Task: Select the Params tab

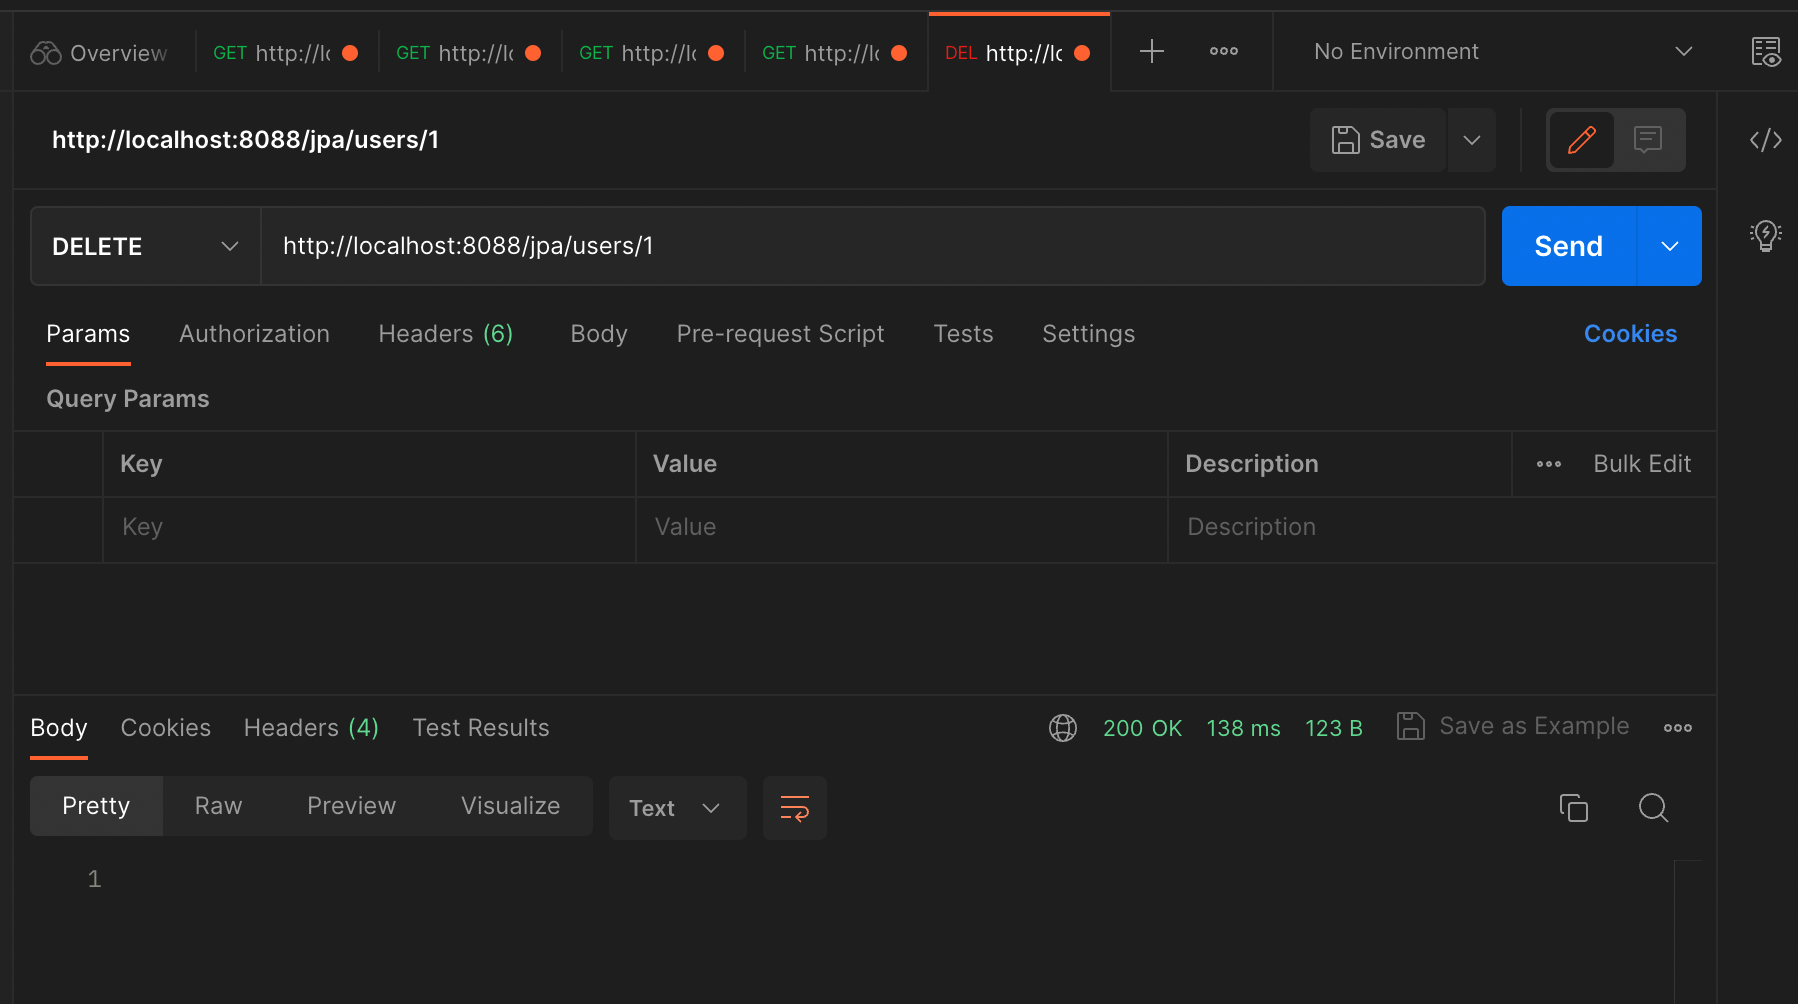Action: point(88,334)
